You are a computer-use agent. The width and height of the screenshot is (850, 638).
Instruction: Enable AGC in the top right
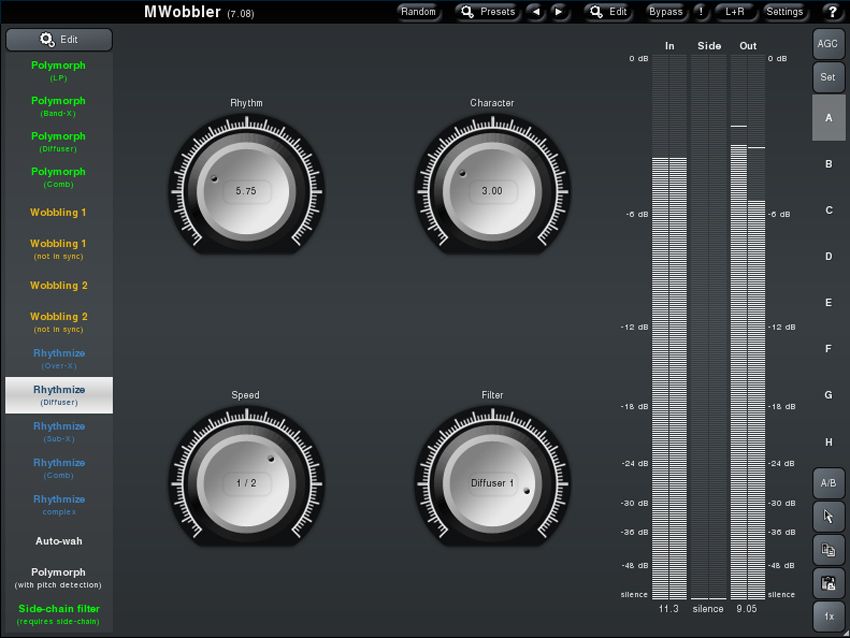point(828,44)
